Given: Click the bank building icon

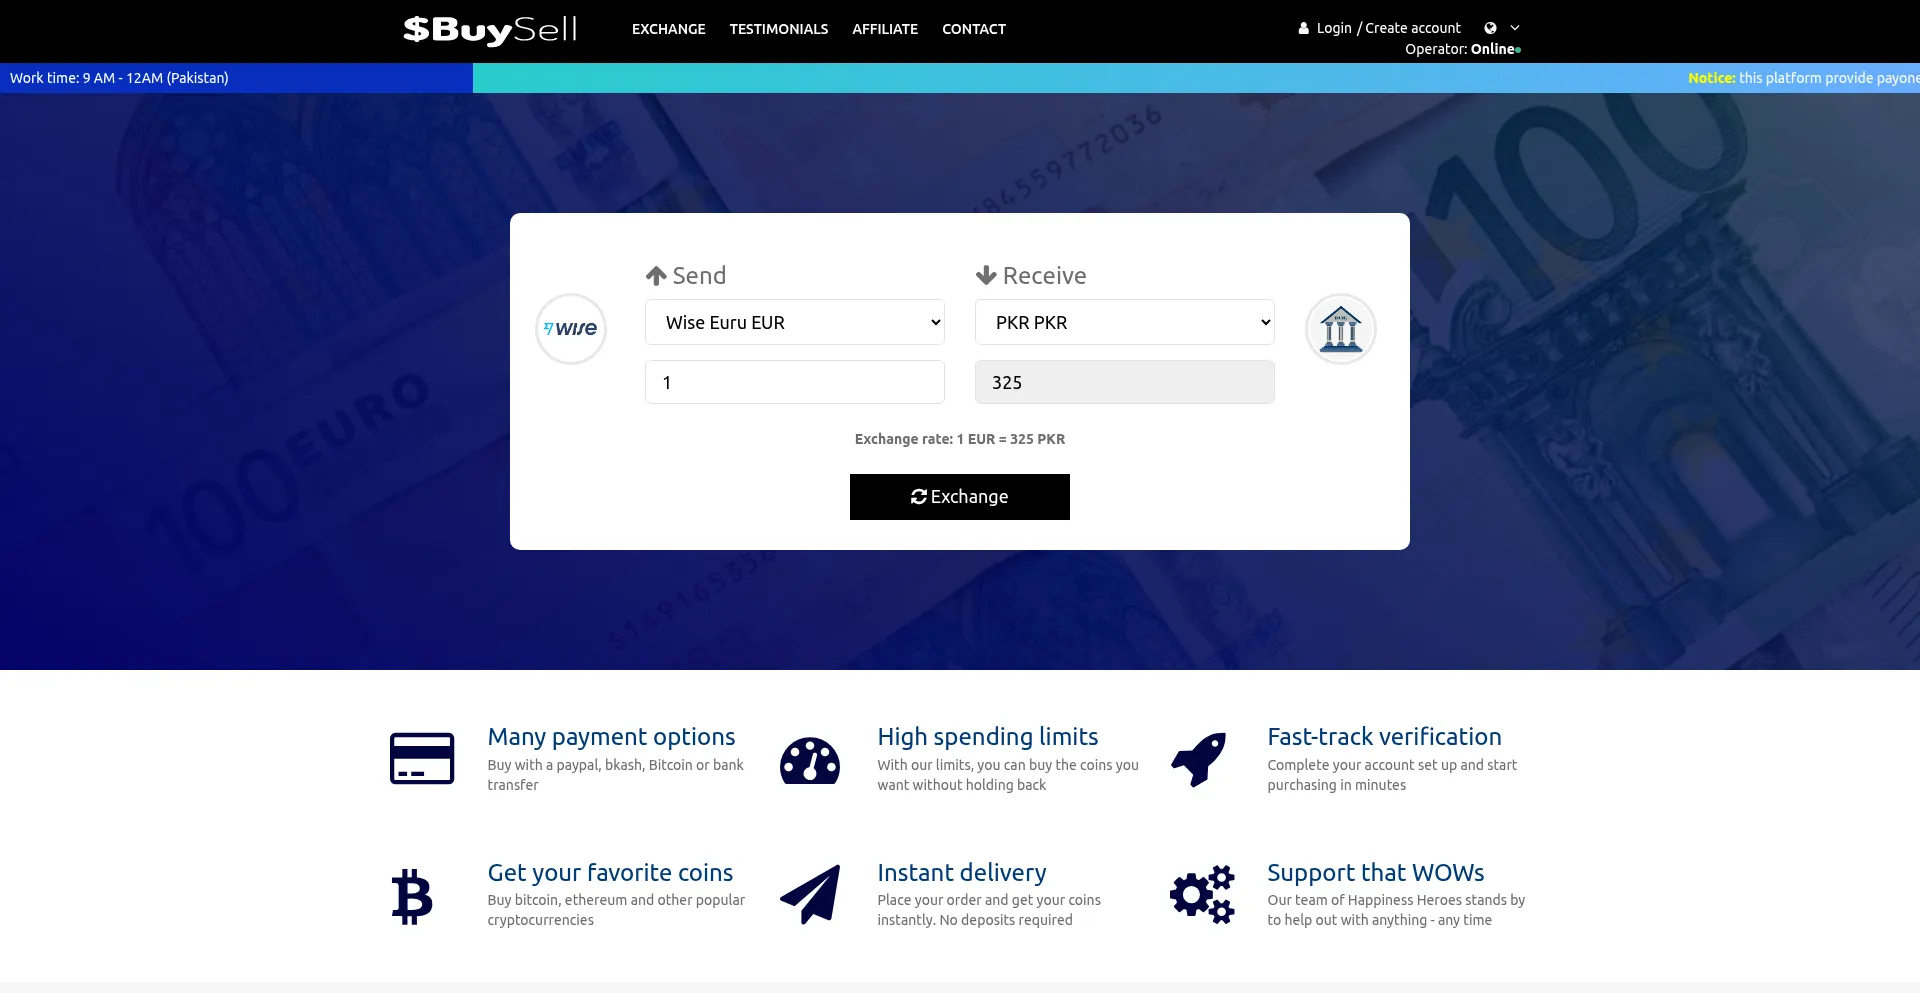Looking at the screenshot, I should pos(1341,329).
